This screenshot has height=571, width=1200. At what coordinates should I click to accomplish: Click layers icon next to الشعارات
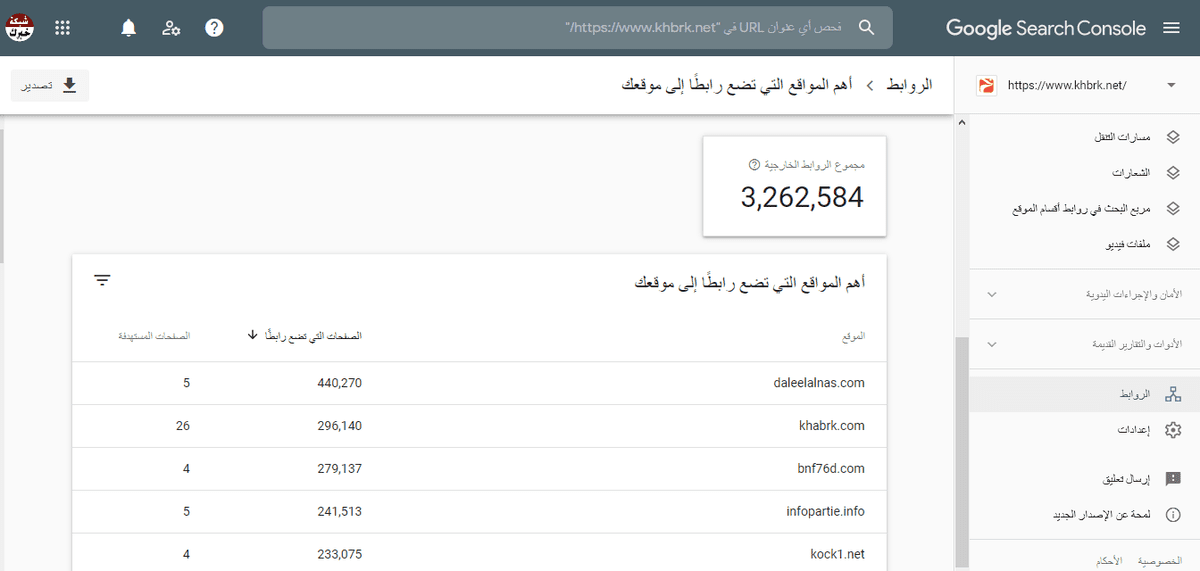[1173, 173]
